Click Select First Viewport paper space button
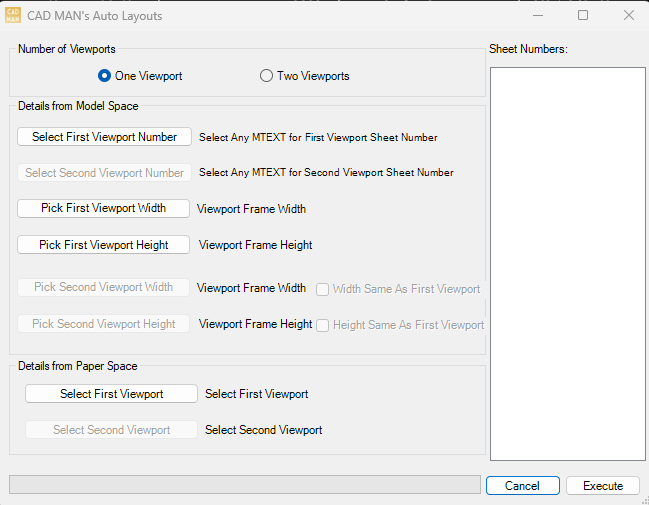 click(111, 394)
